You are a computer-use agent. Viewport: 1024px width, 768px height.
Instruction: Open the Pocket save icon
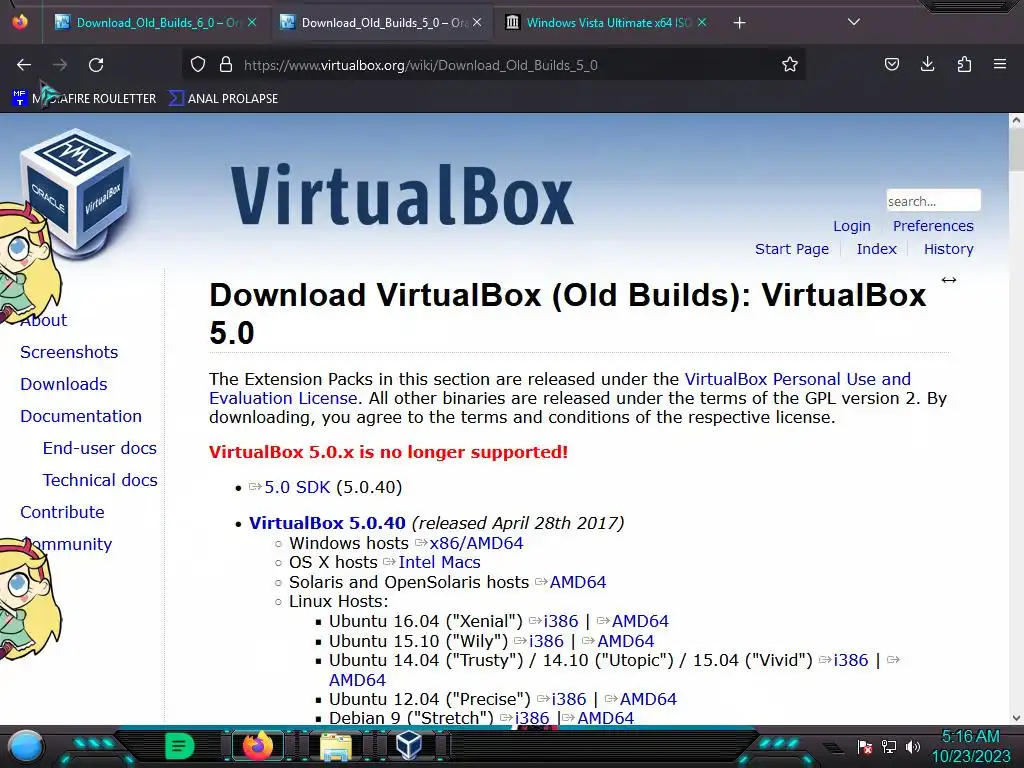point(891,64)
